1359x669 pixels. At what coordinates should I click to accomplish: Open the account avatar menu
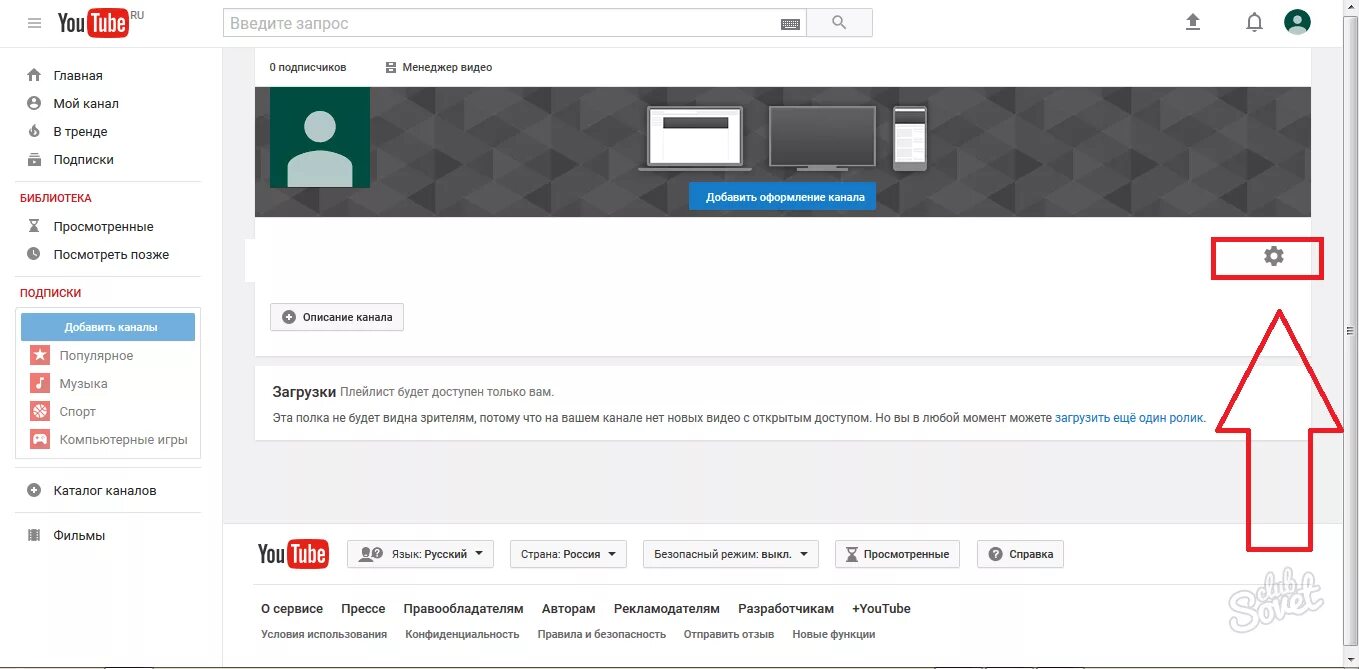point(1297,21)
